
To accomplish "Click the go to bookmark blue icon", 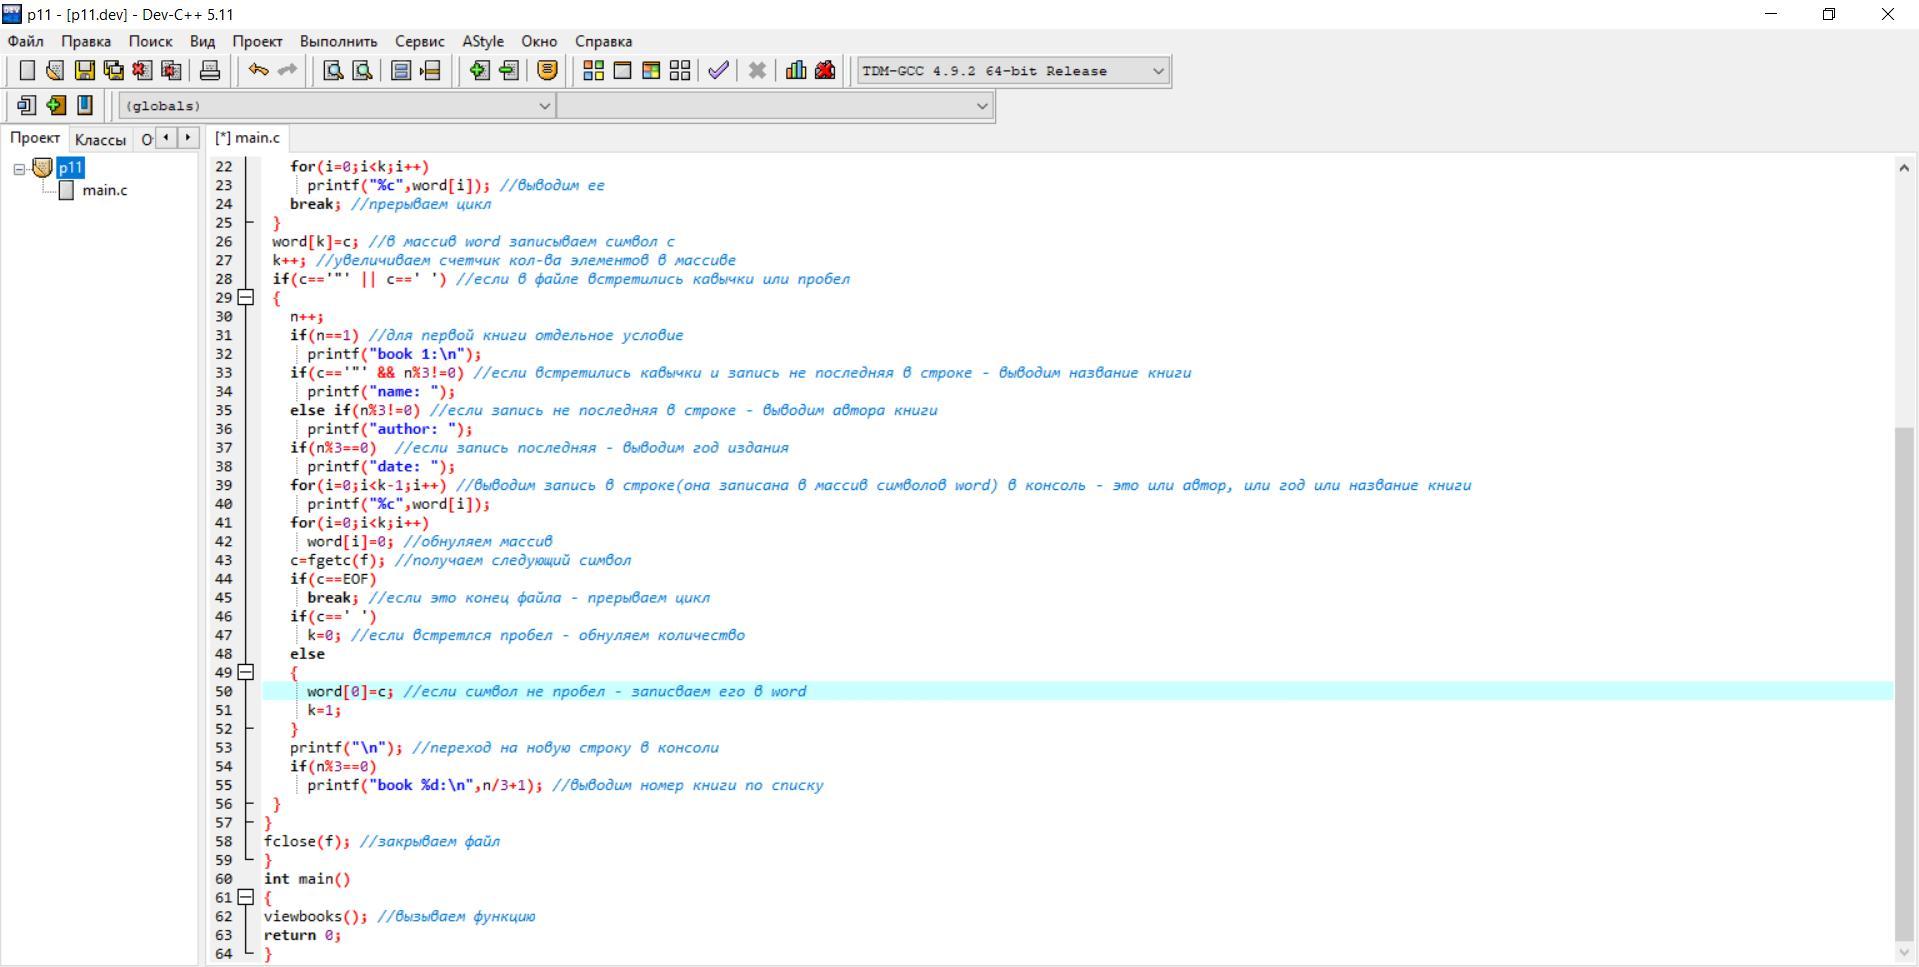I will click(x=85, y=105).
